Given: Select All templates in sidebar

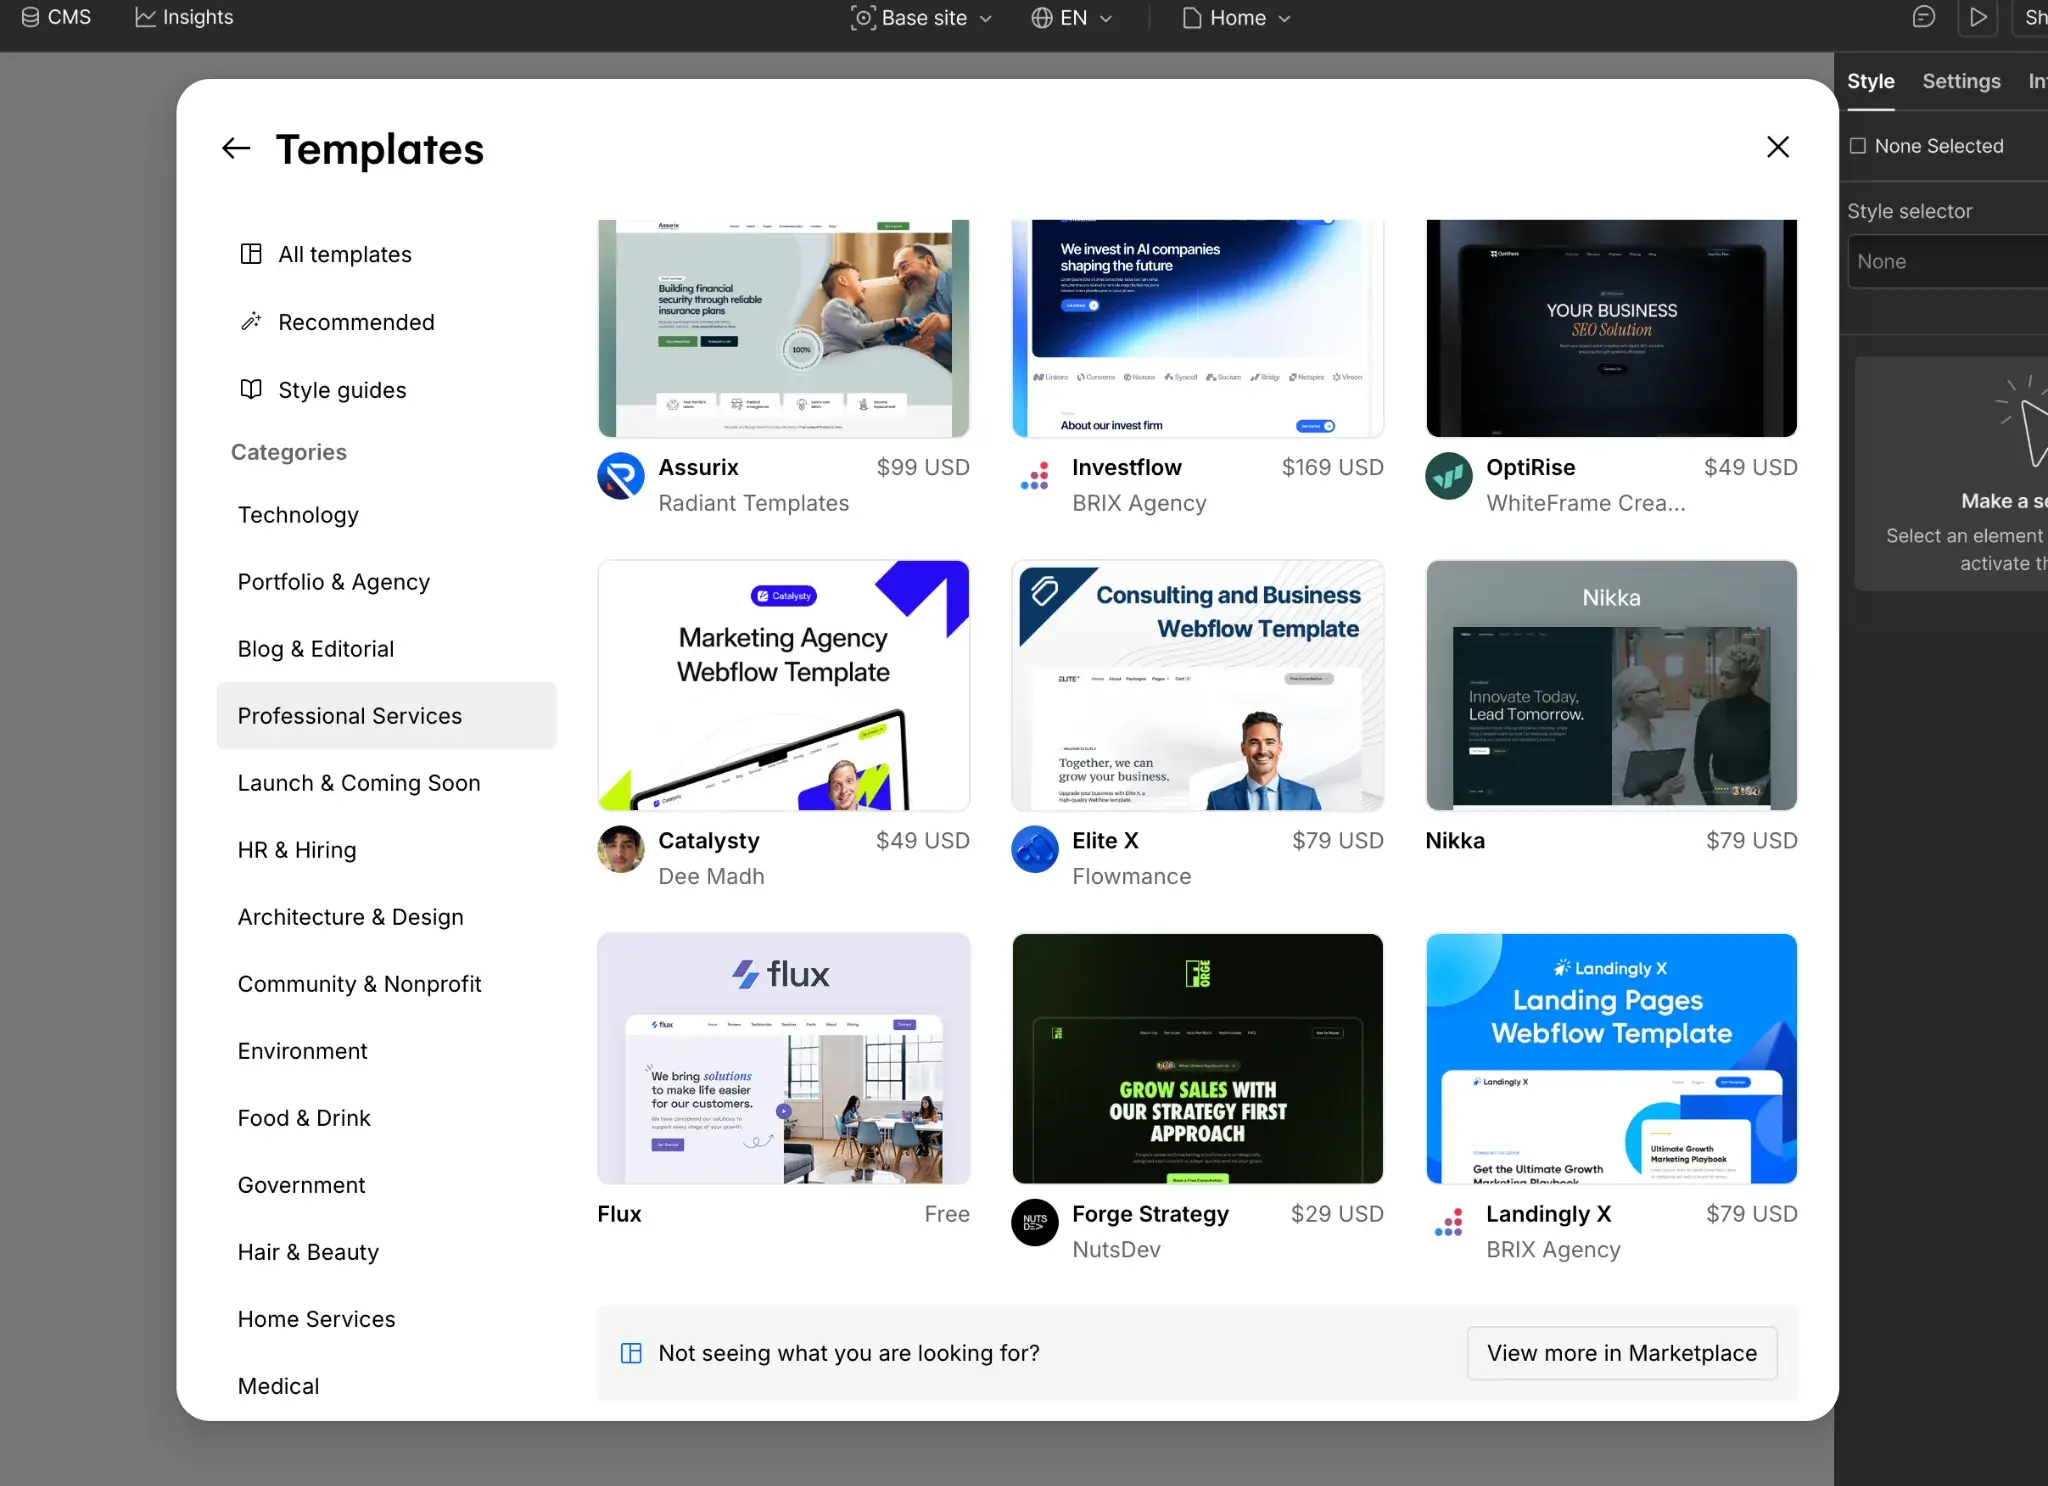Looking at the screenshot, I should click(x=386, y=254).
